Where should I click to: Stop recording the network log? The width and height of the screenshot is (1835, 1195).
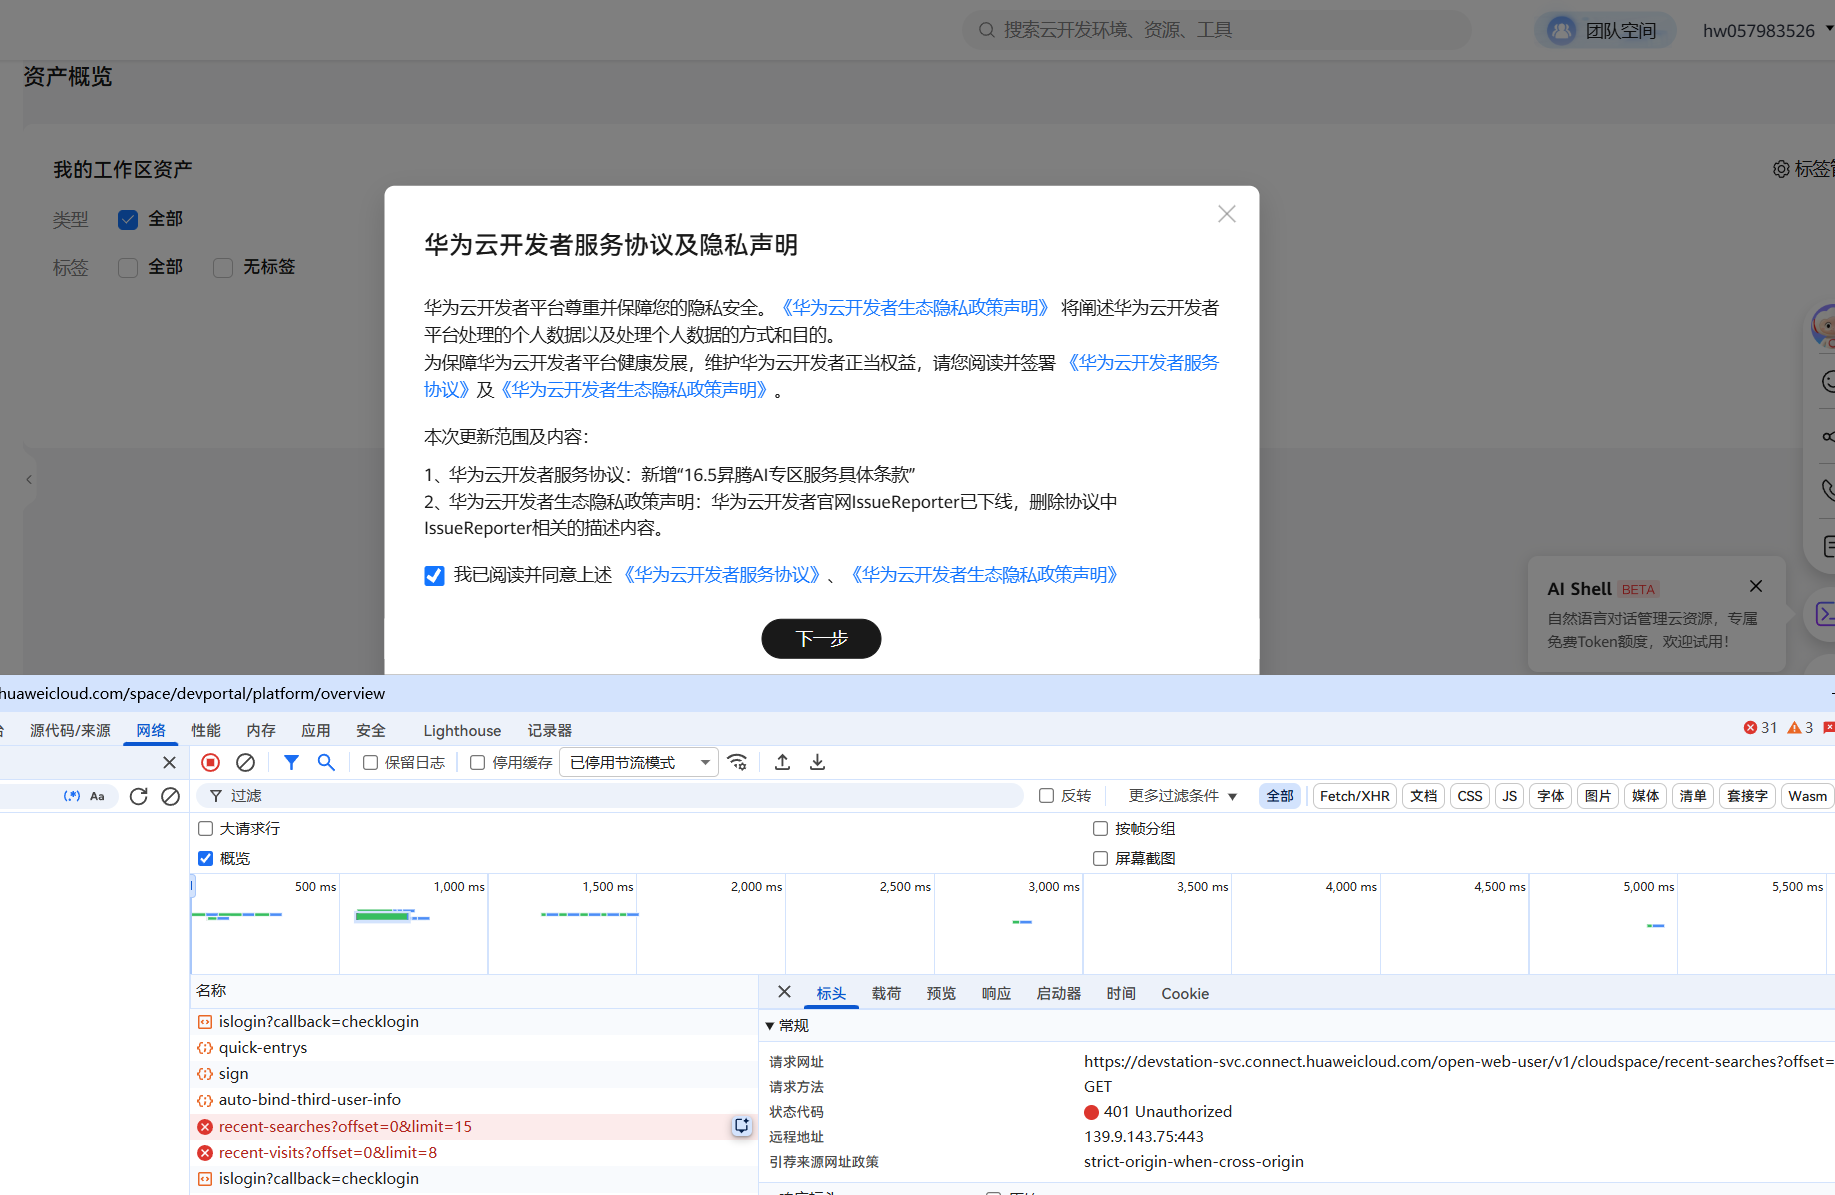coord(210,762)
